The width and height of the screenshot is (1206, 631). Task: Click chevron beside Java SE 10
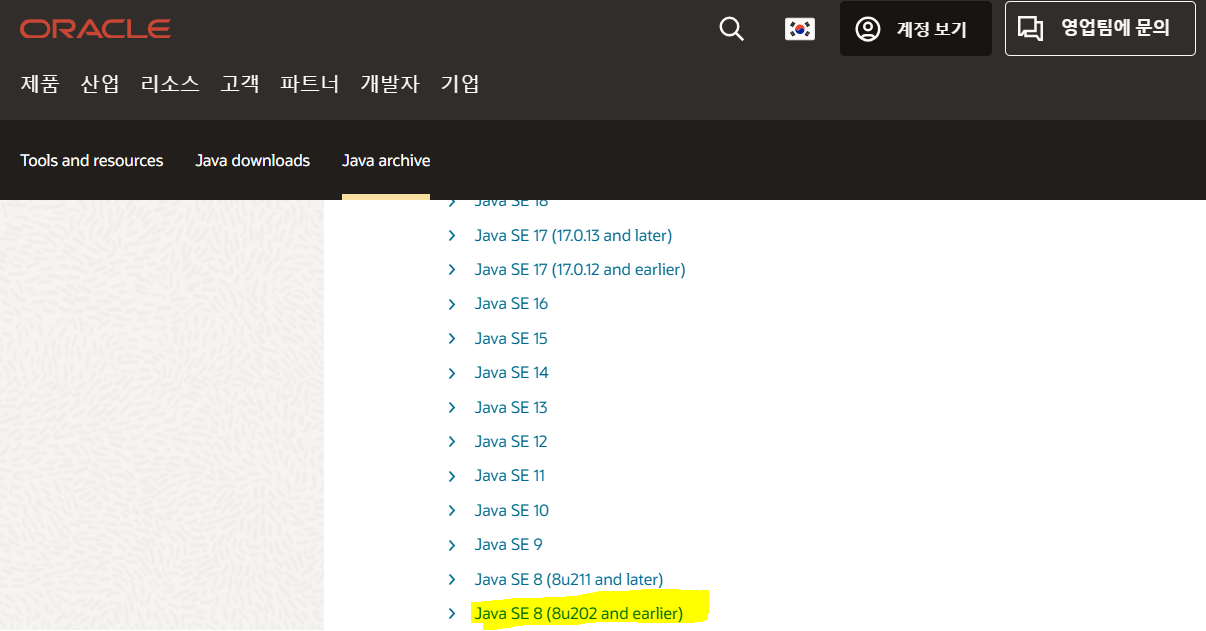[452, 510]
